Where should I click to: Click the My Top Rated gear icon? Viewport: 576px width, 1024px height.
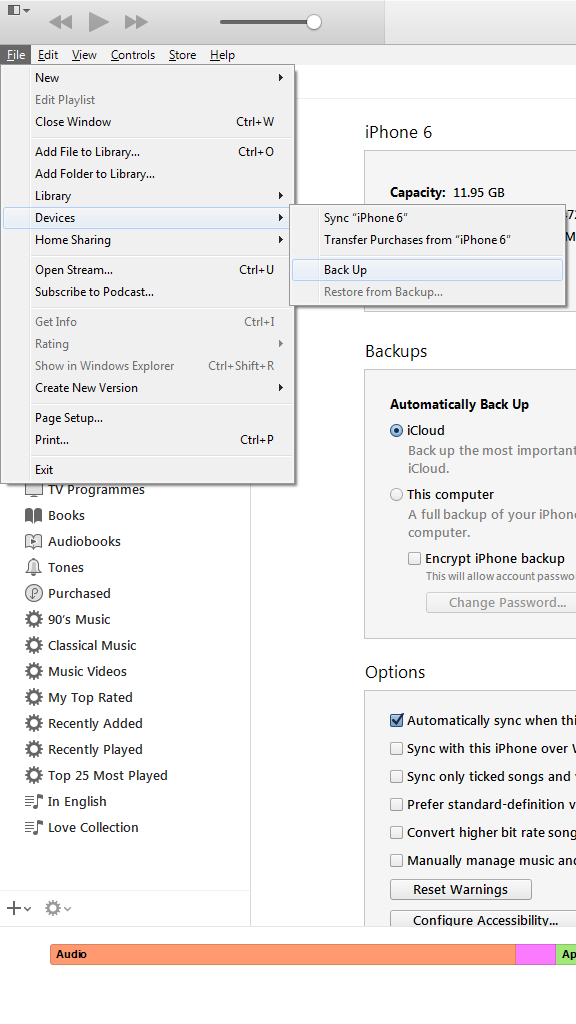33,697
